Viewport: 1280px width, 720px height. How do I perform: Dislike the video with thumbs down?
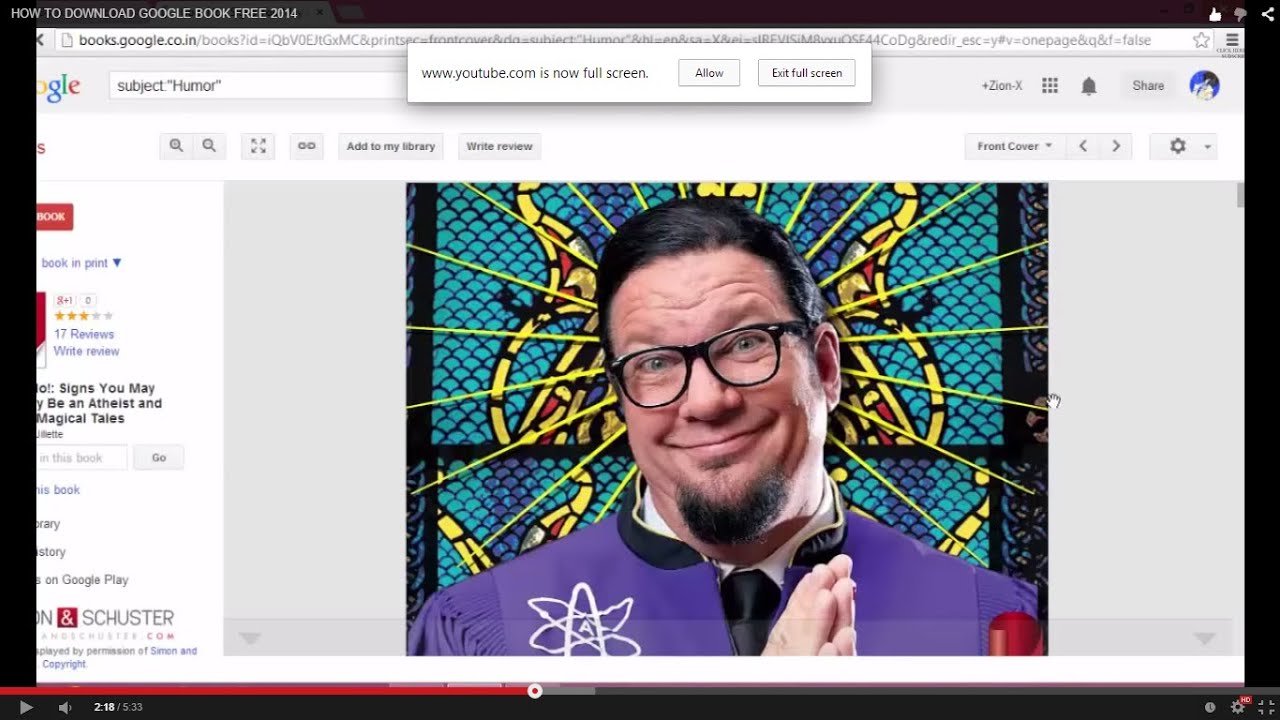pyautogui.click(x=1241, y=14)
